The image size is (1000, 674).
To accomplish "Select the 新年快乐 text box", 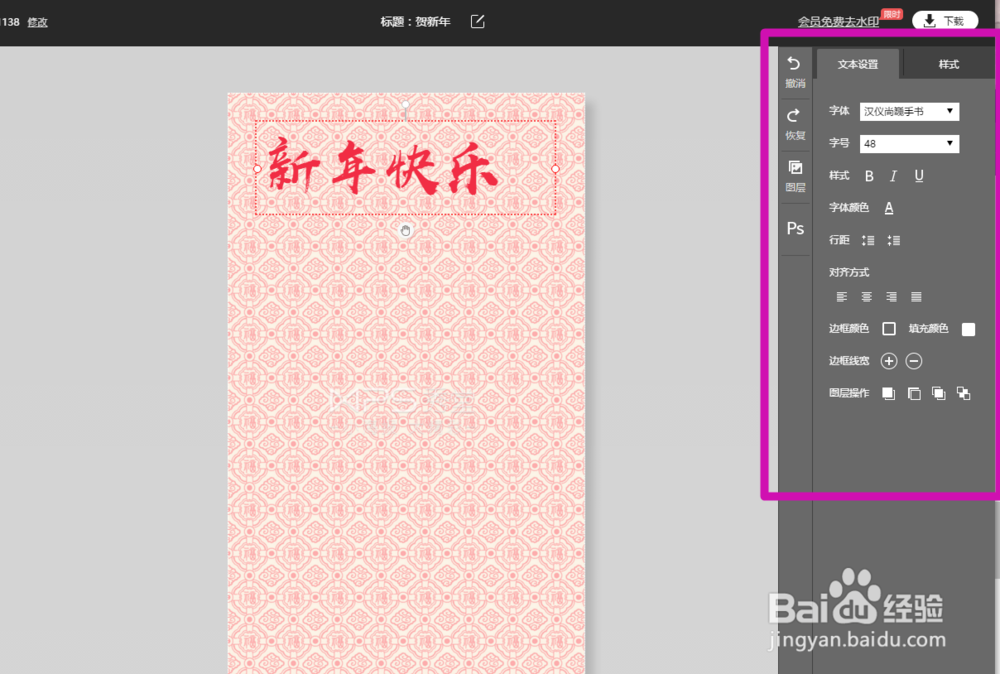I will click(406, 168).
